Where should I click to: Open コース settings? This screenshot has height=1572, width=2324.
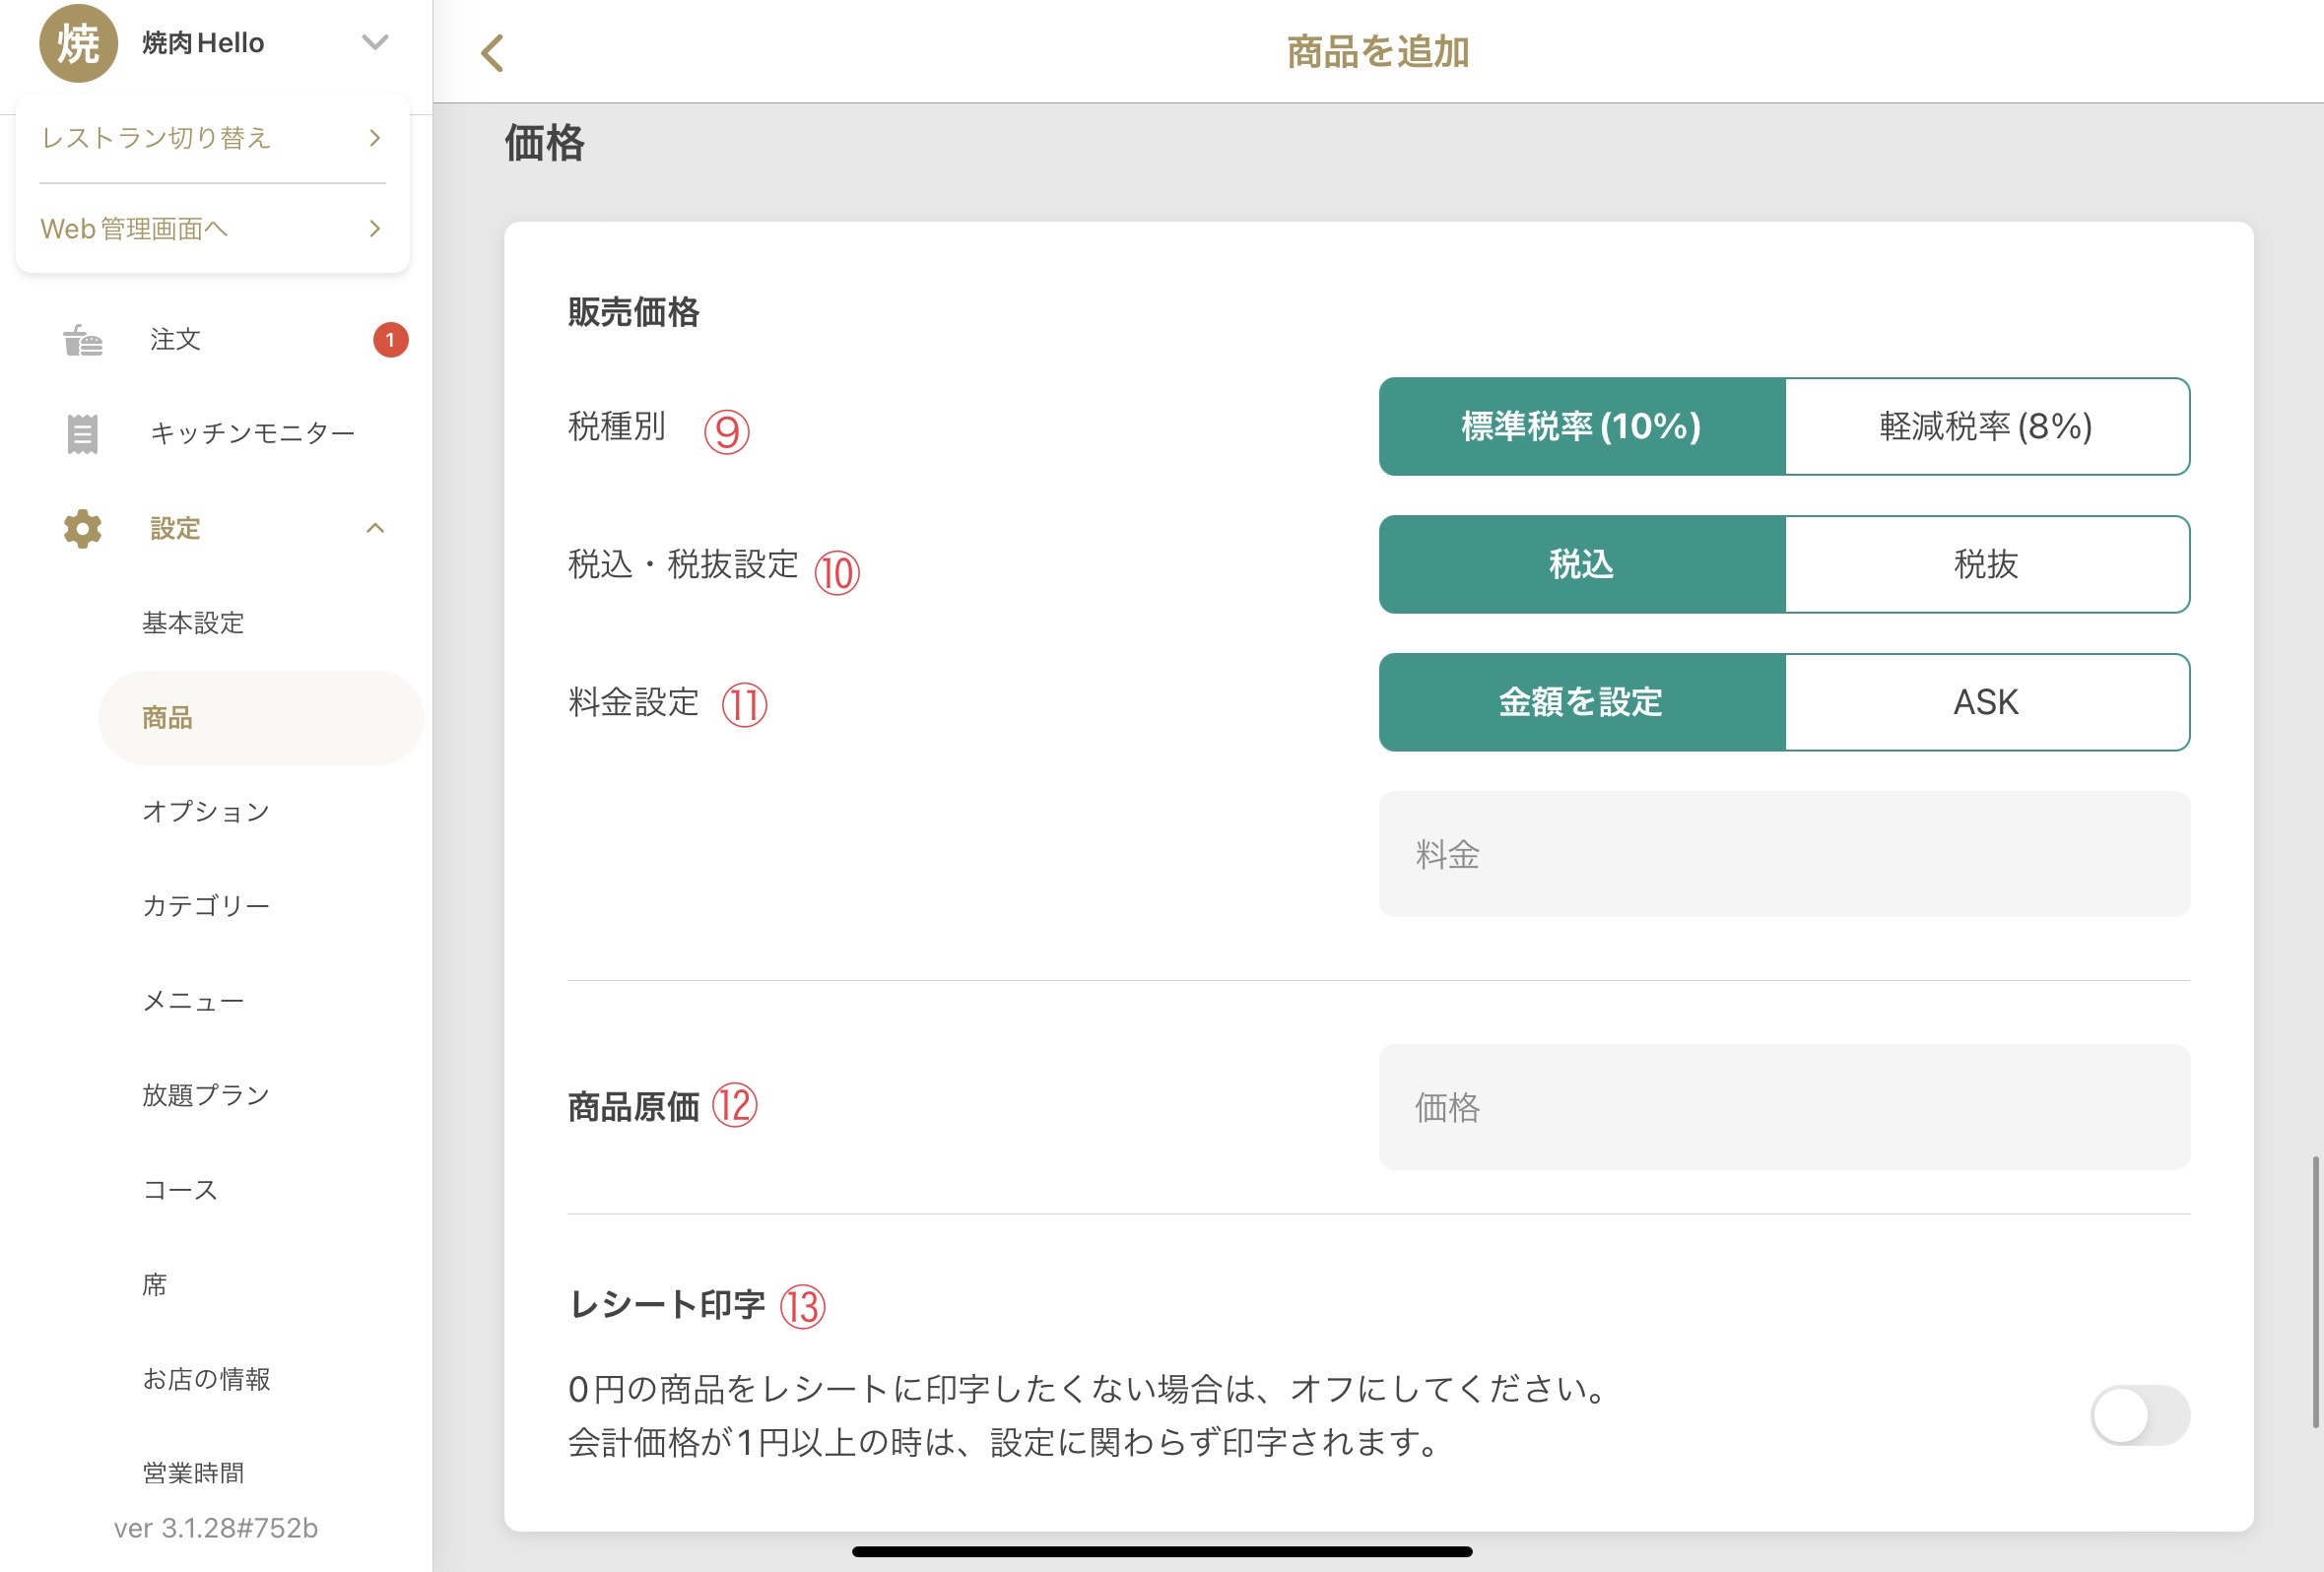[x=180, y=1190]
